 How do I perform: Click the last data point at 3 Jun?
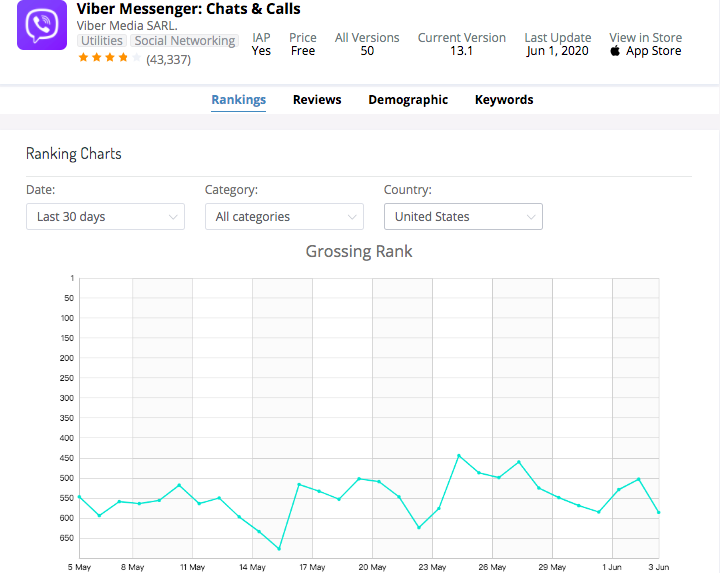[658, 512]
